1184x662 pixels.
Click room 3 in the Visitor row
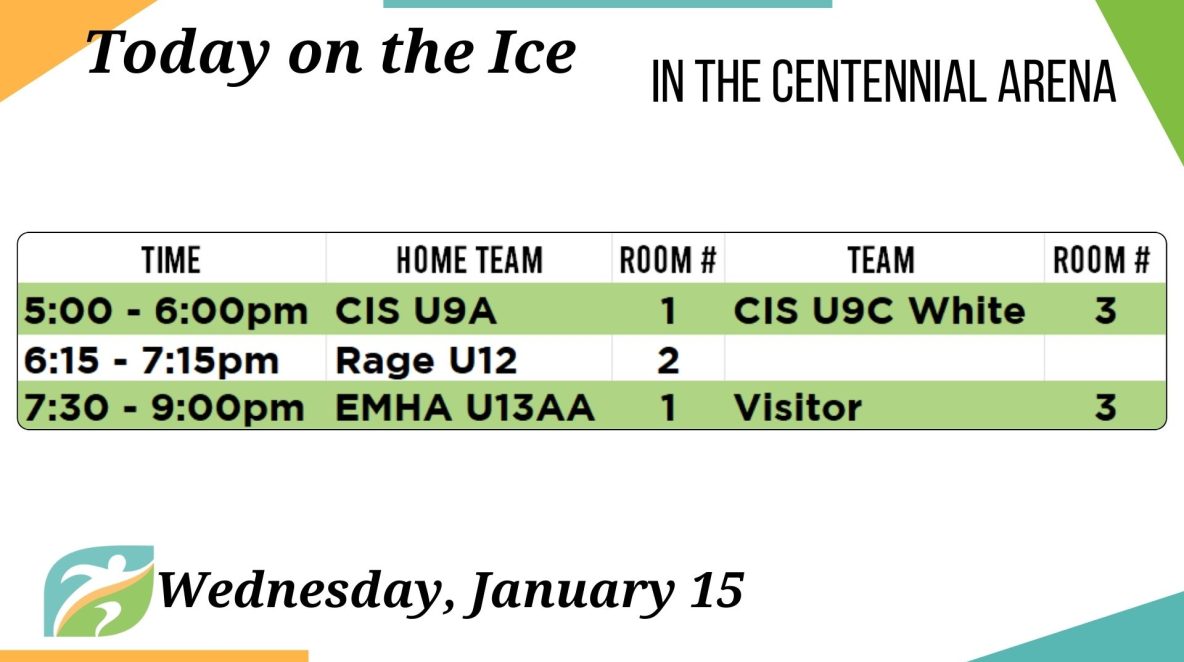click(x=1105, y=408)
